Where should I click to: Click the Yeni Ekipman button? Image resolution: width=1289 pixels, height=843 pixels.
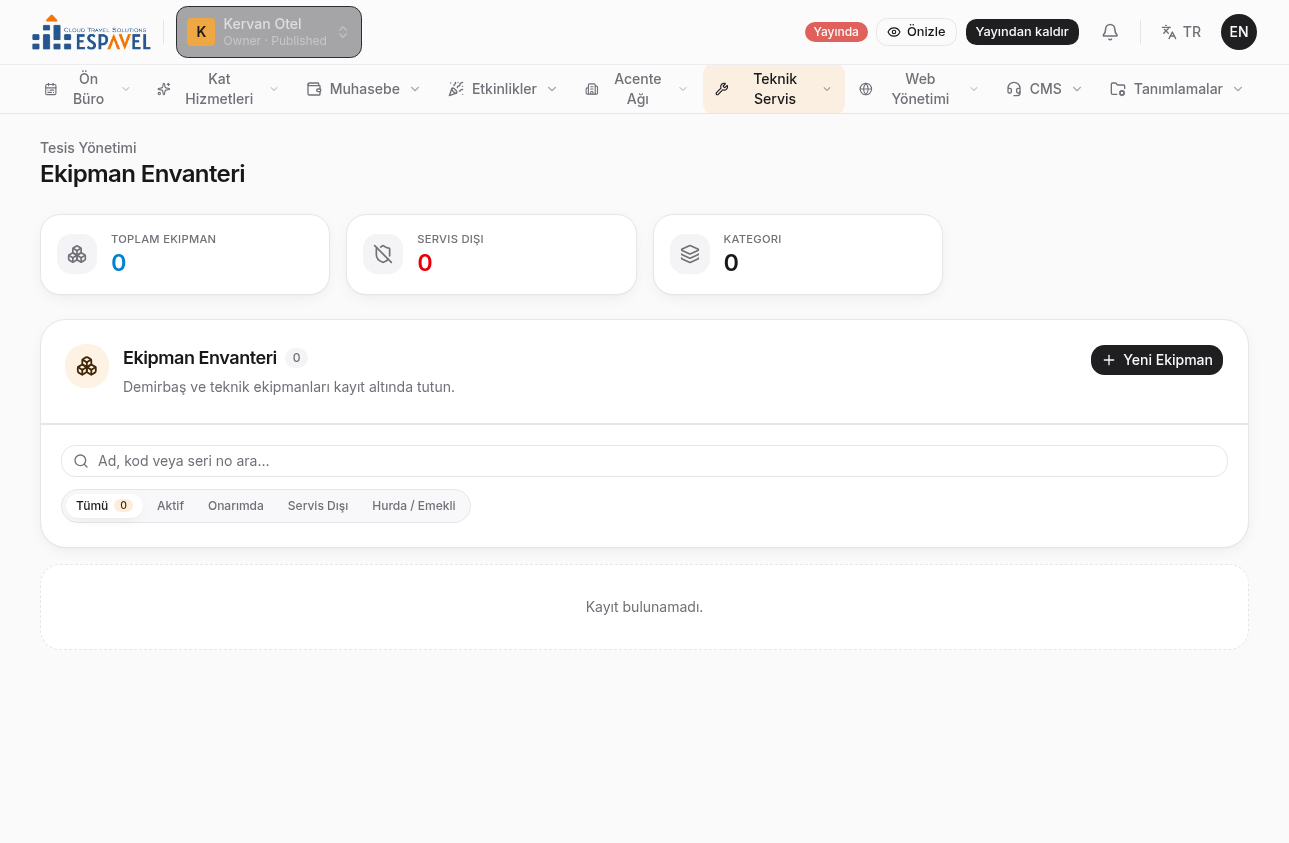point(1157,360)
